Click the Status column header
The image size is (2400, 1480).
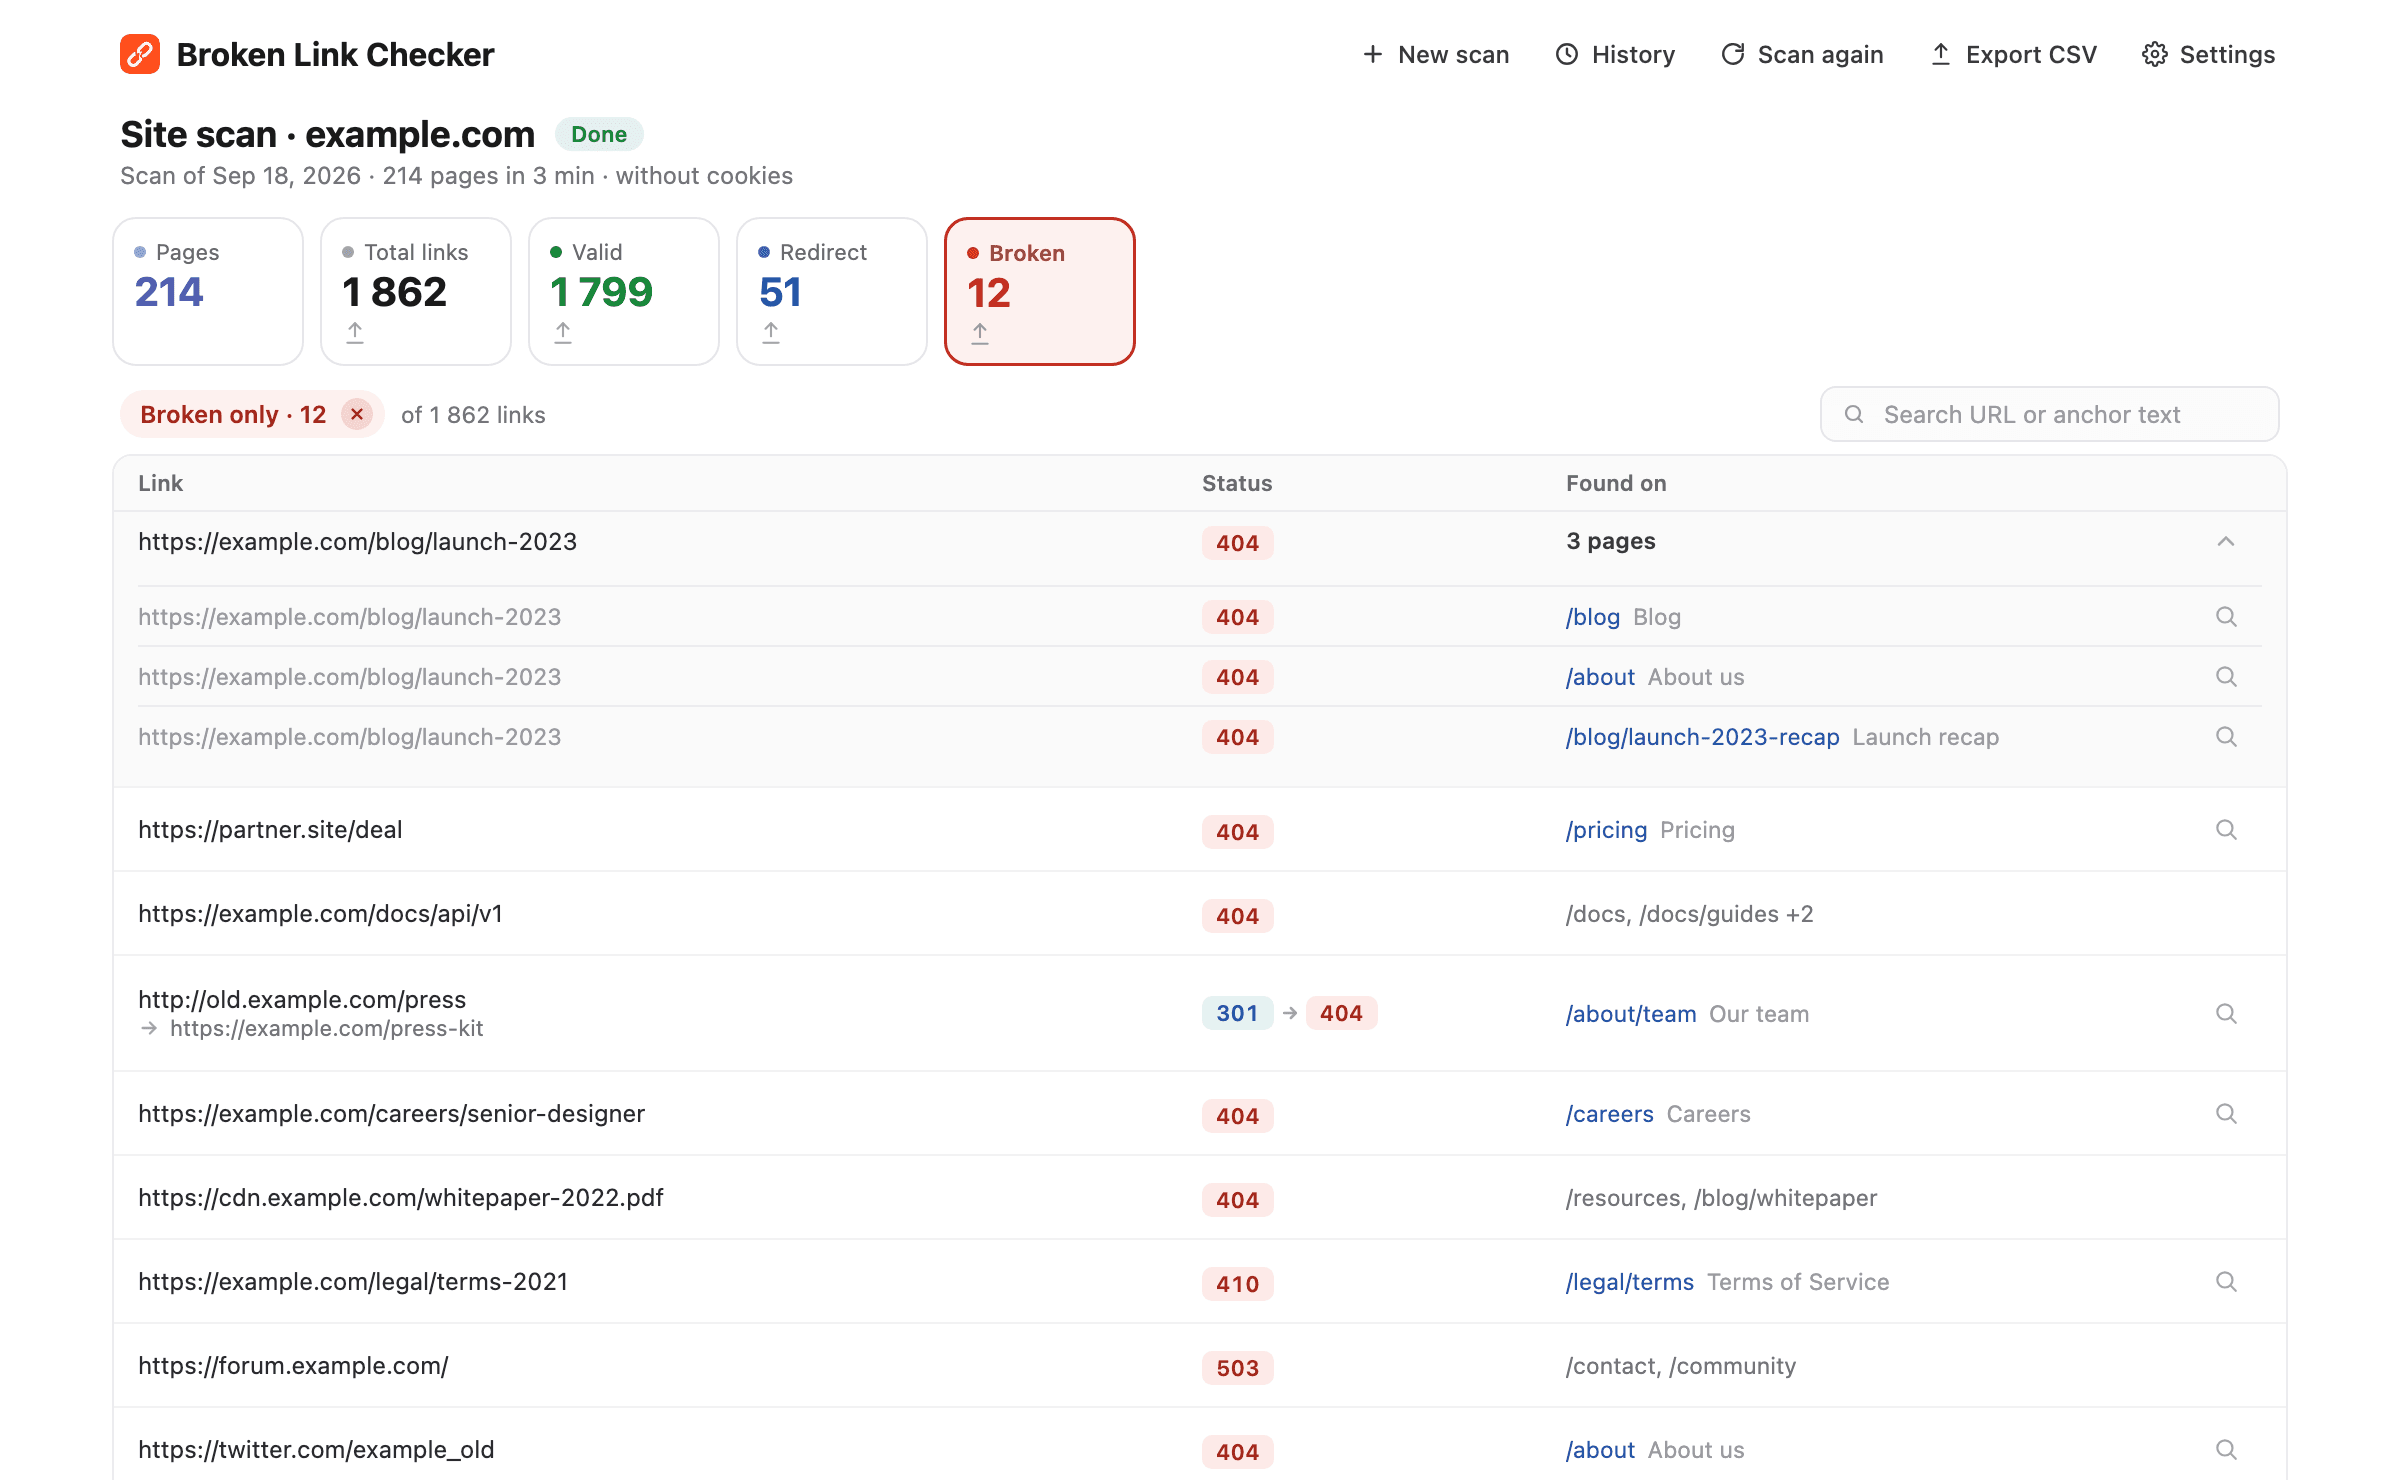1237,483
